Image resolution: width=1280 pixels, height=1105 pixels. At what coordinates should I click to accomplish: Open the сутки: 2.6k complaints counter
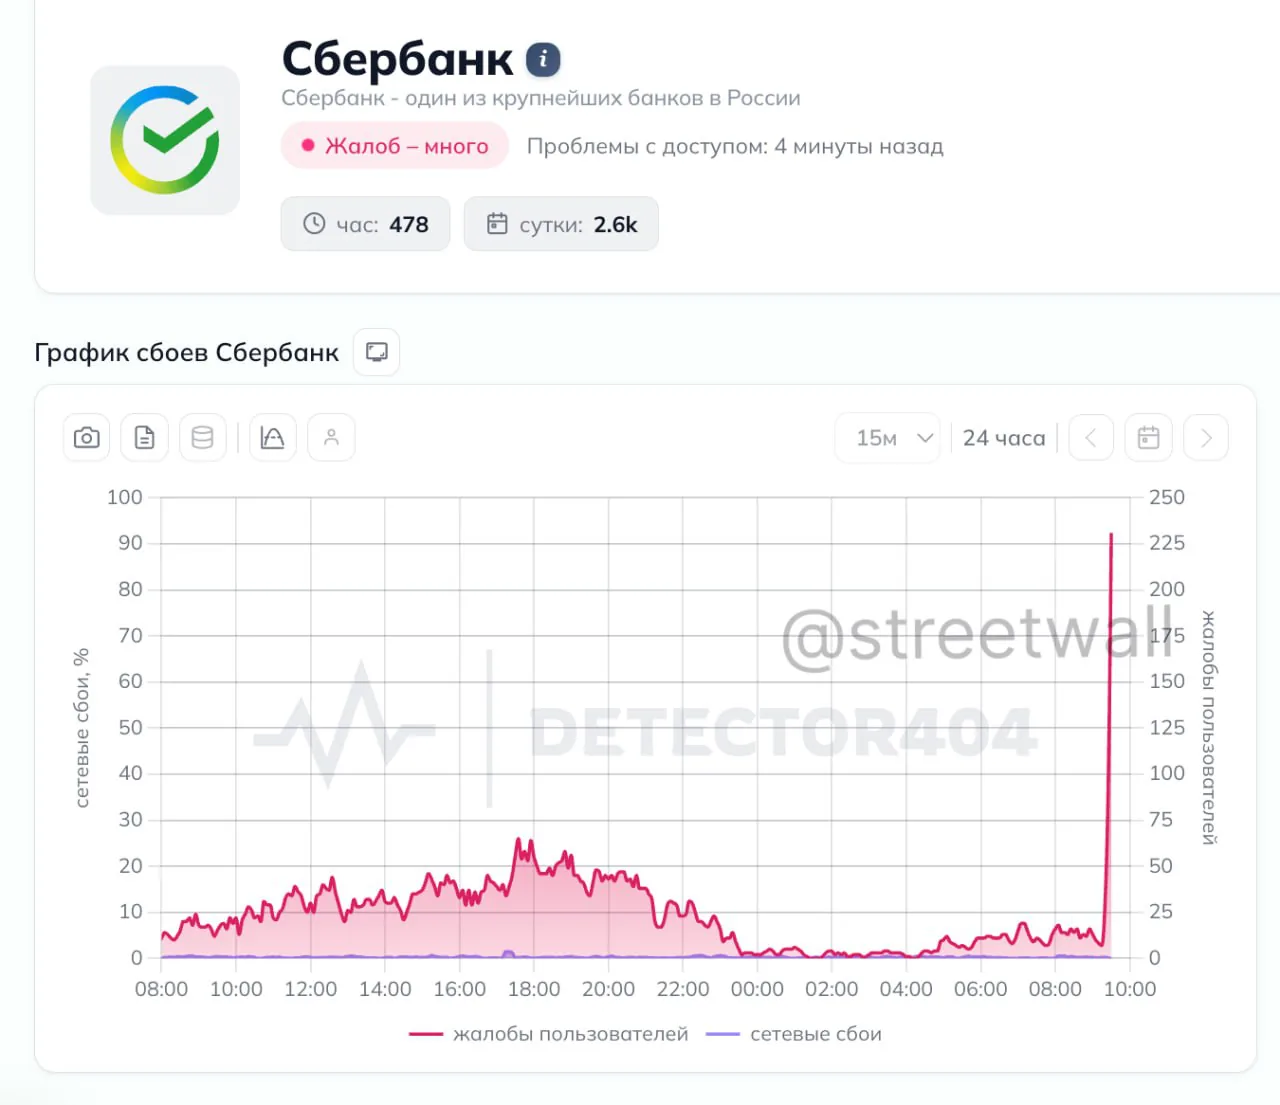[561, 224]
